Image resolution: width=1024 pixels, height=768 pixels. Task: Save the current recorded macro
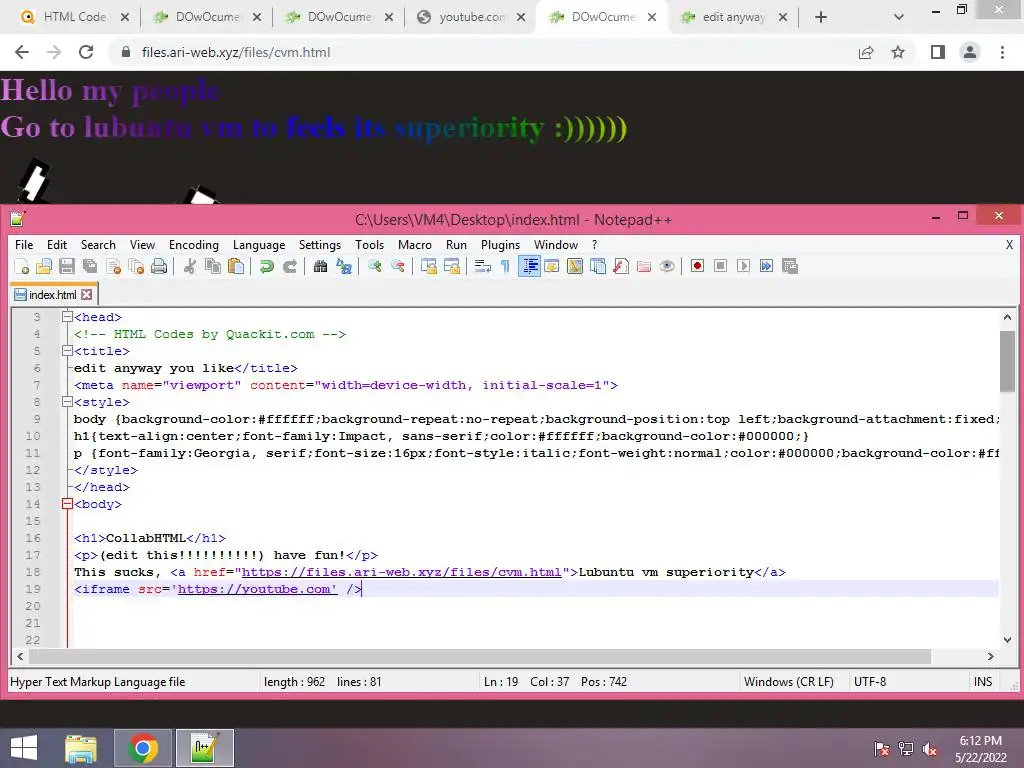click(790, 266)
